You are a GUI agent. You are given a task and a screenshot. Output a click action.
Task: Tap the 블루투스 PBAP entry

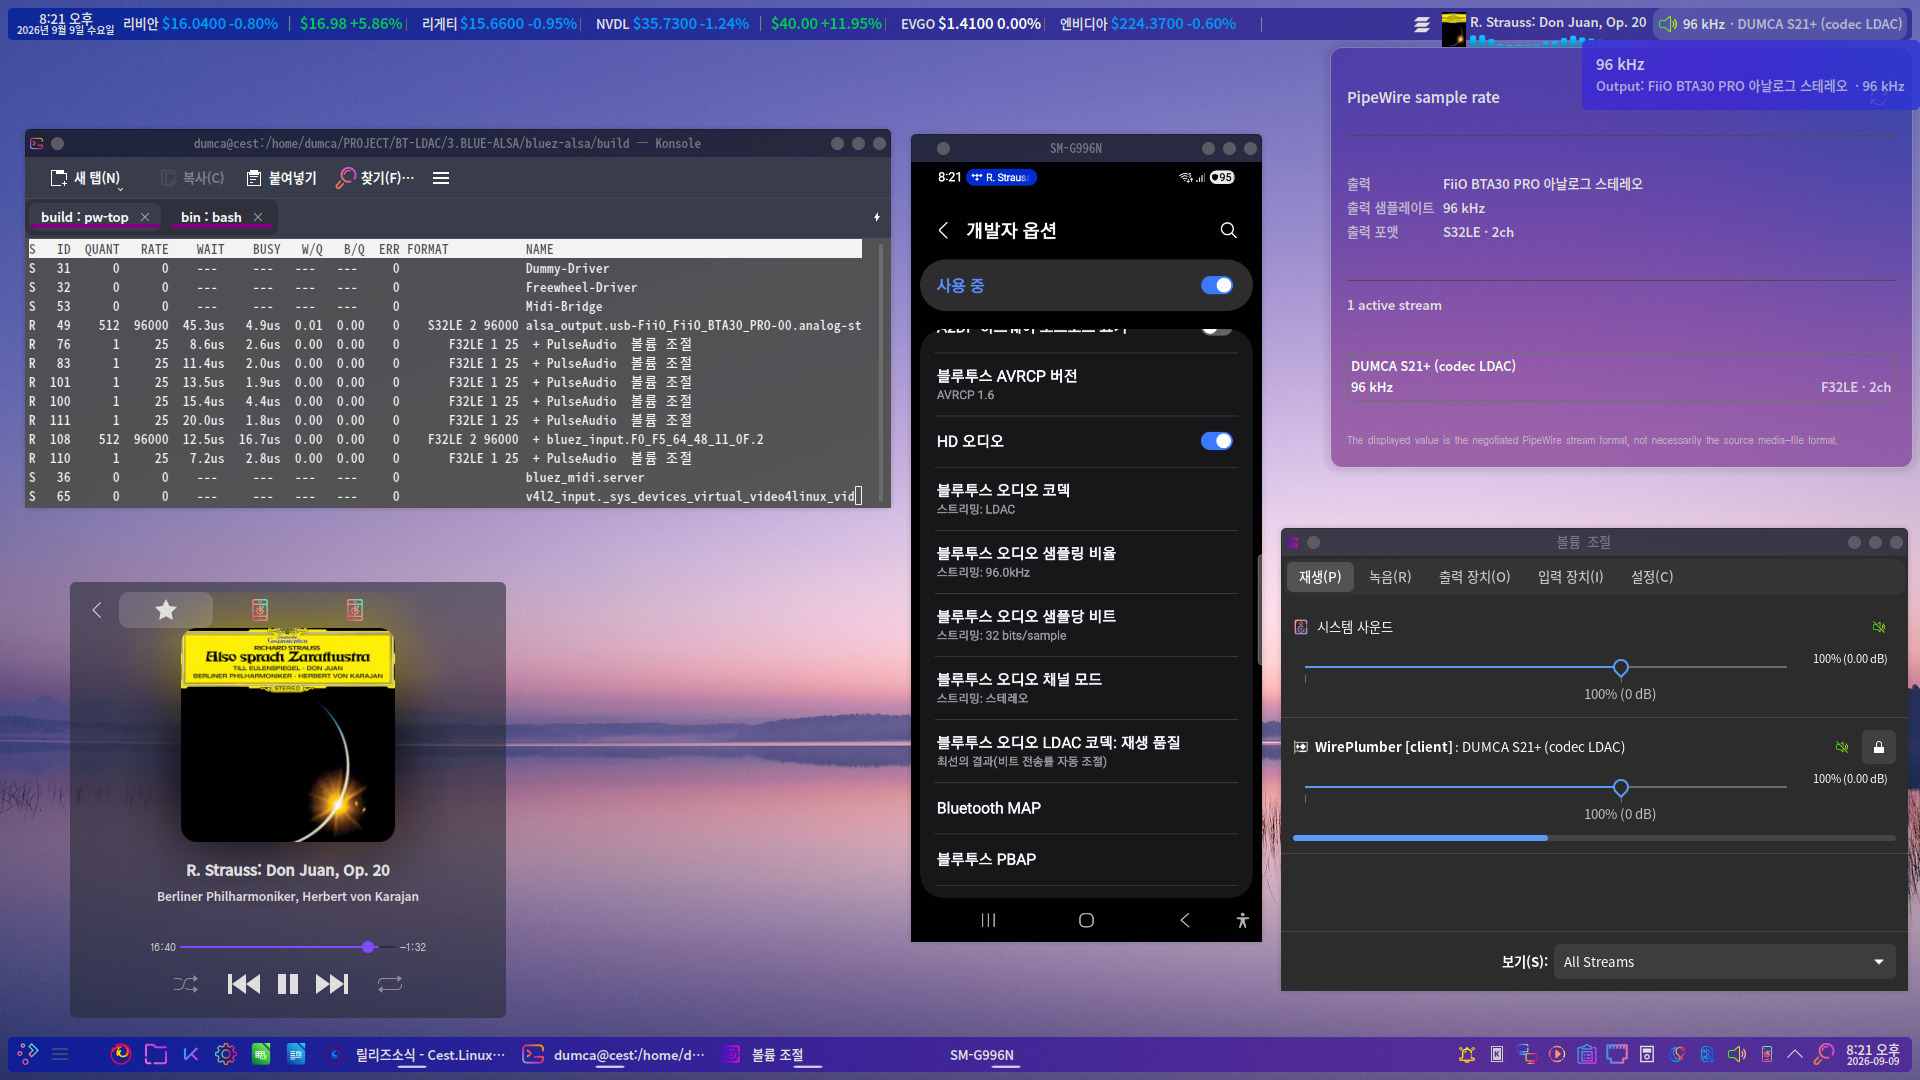(1086, 859)
